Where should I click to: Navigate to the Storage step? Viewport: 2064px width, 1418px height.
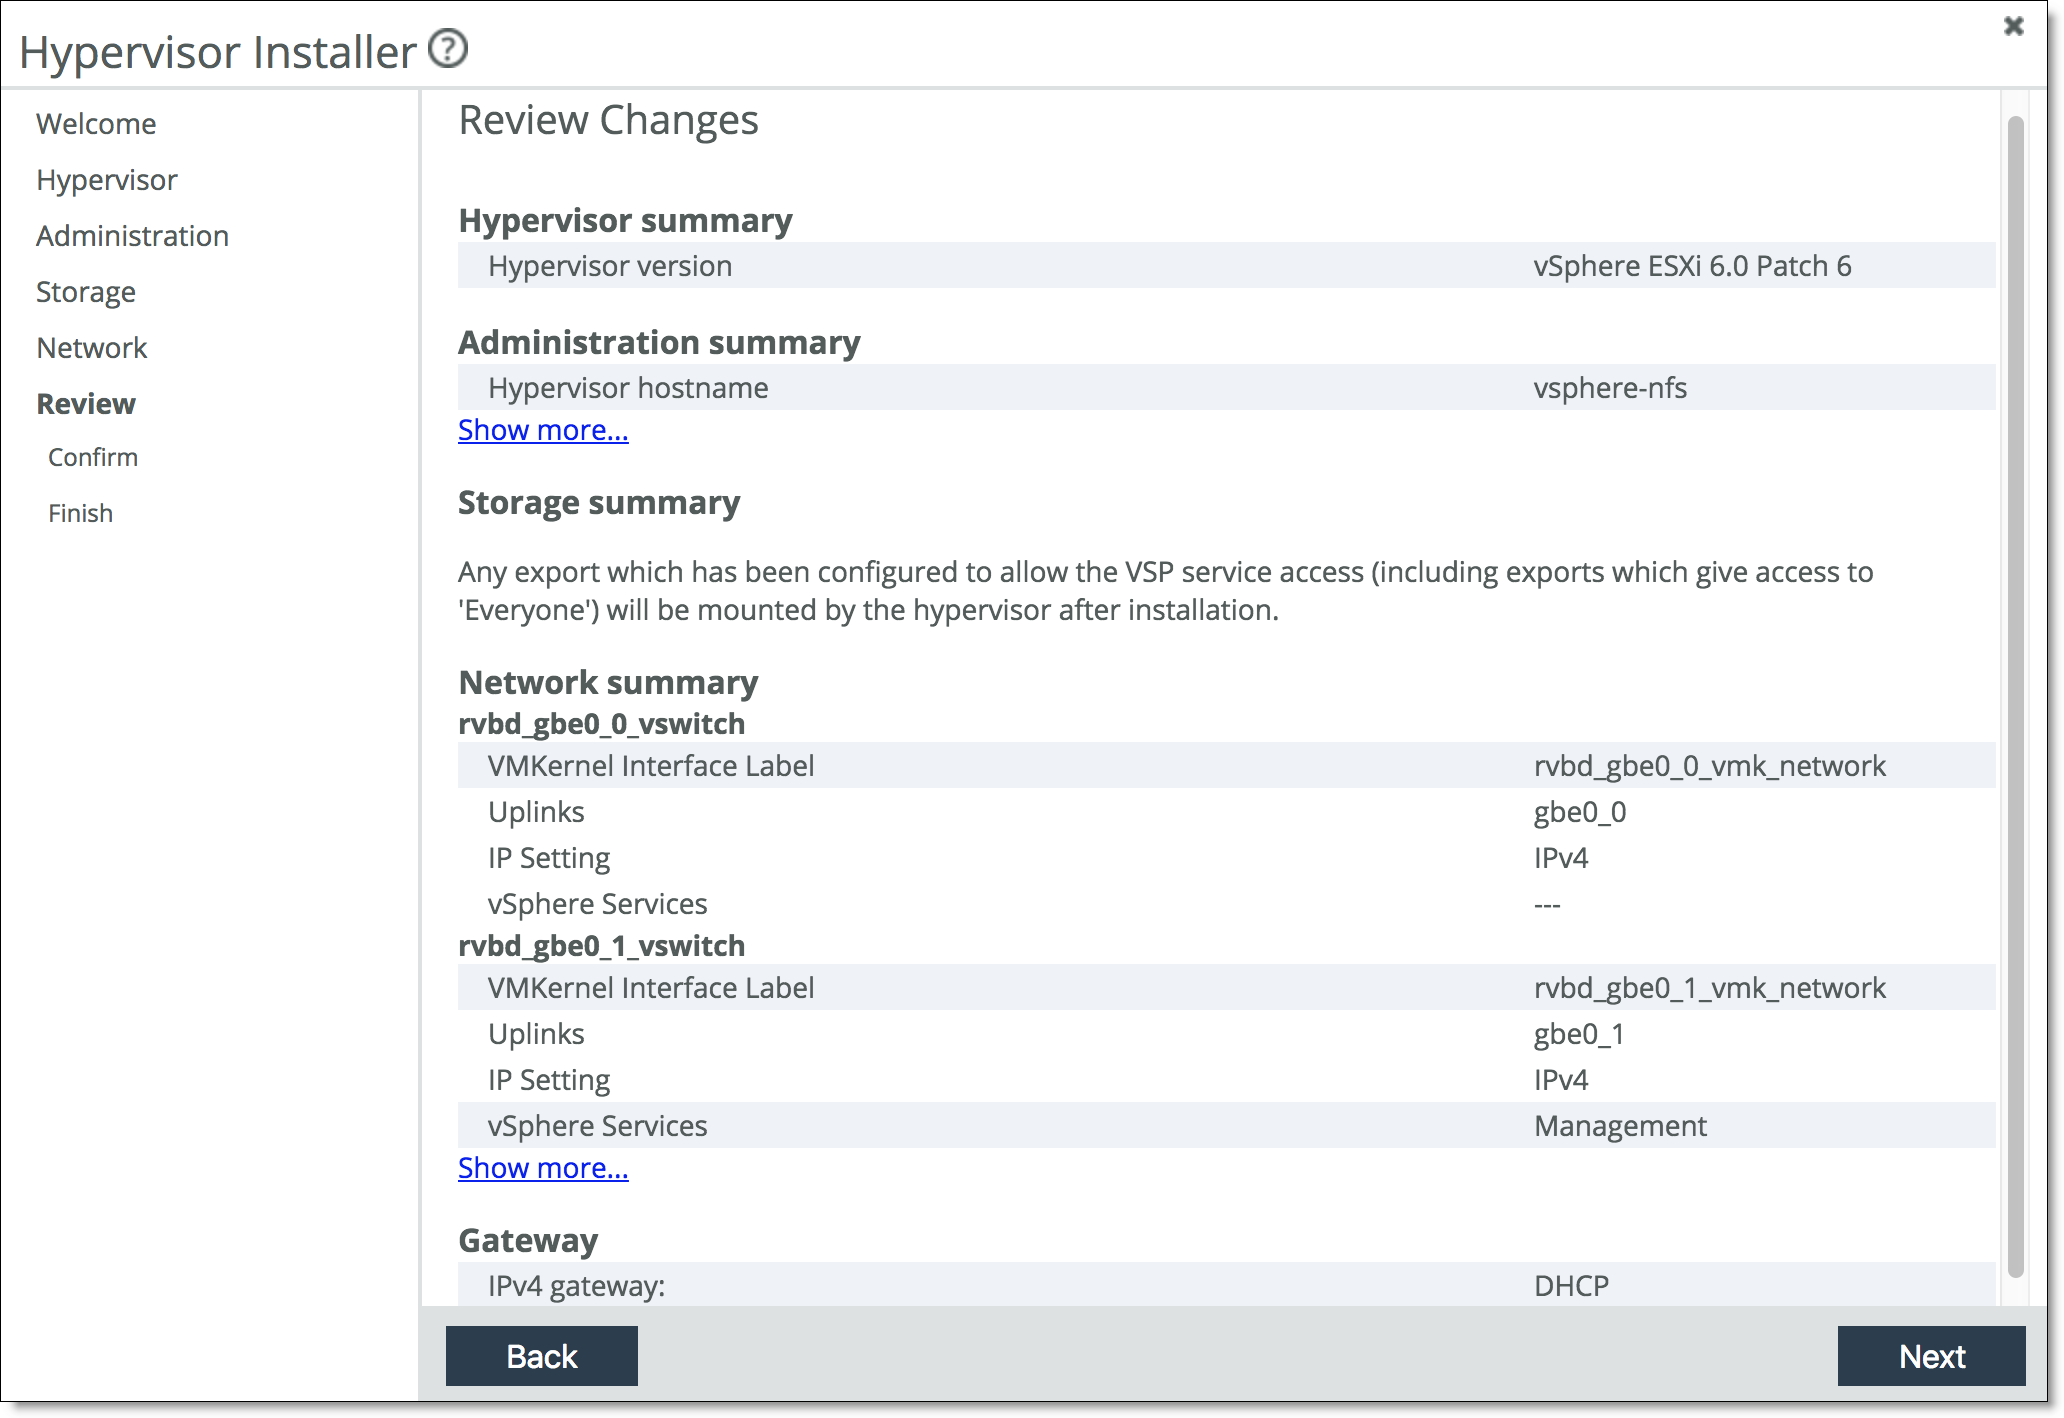tap(86, 292)
